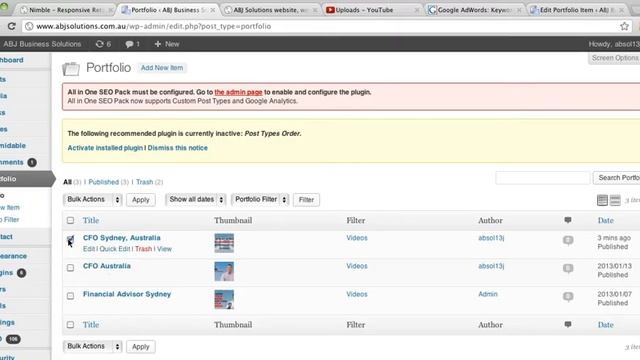Sort by Title column header

click(91, 220)
